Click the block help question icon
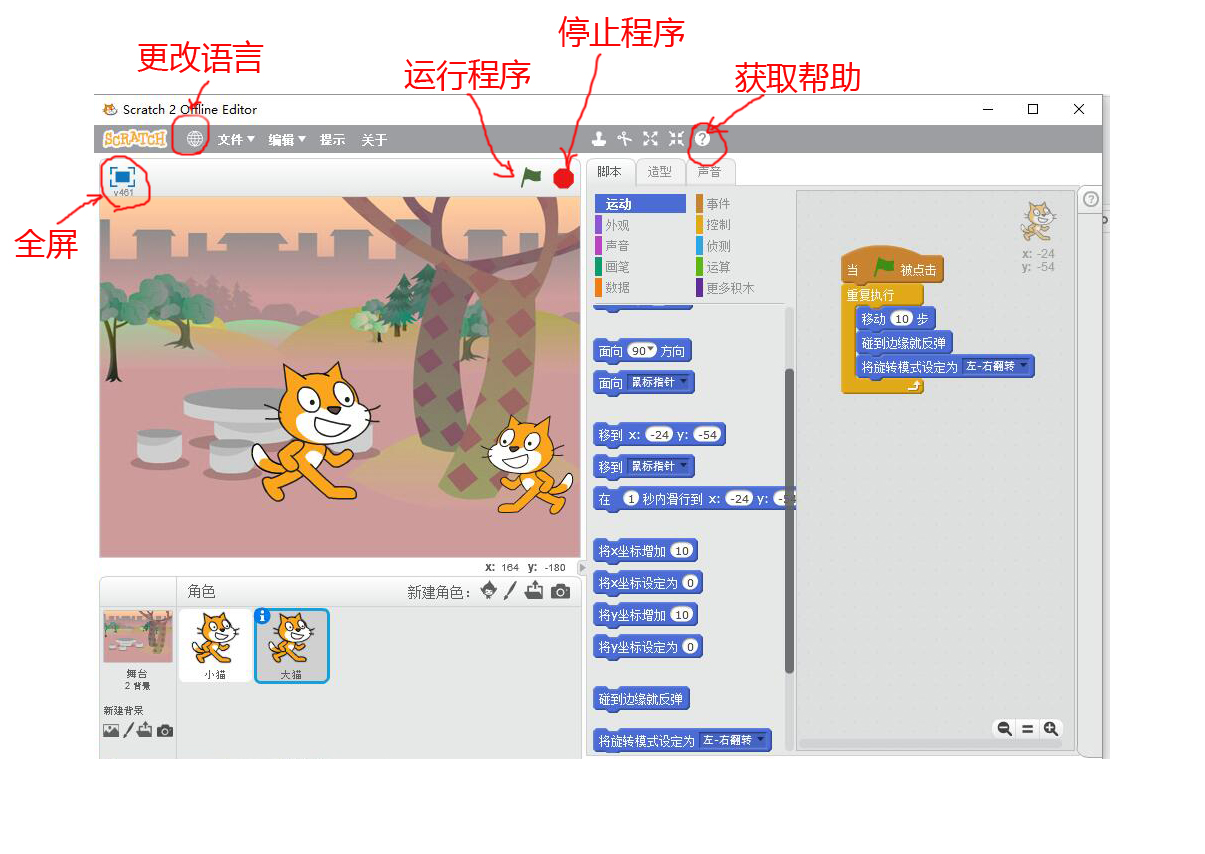Image resolution: width=1205 pixels, height=854 pixels. 703,139
